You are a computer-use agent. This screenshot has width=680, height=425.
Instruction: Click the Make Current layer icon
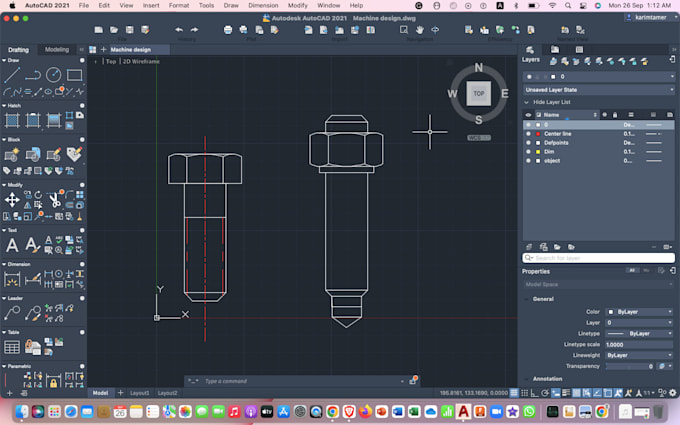(553, 62)
